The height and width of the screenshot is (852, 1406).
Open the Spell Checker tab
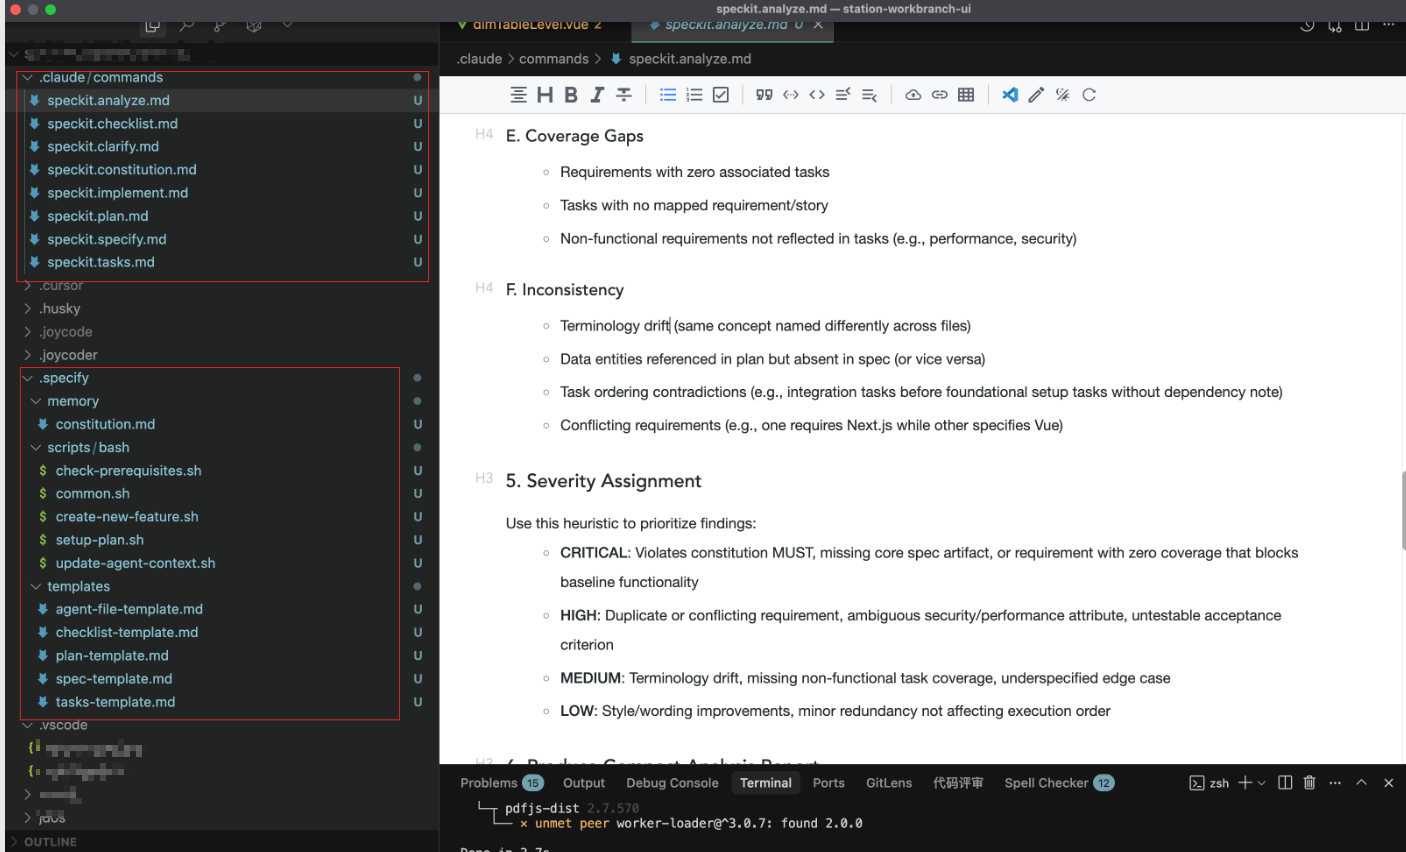pyautogui.click(x=1059, y=783)
